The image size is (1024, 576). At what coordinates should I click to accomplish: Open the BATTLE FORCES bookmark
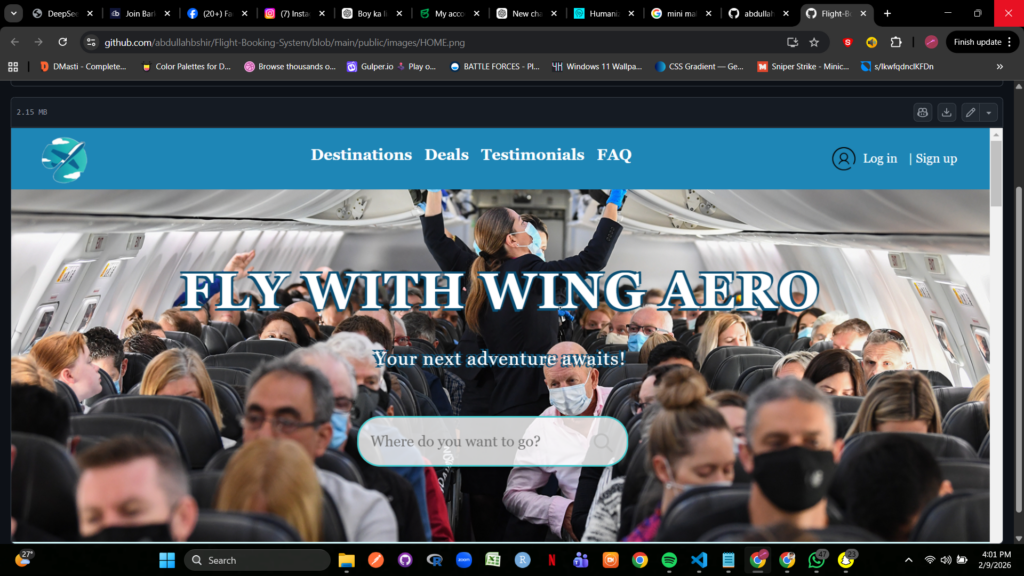pos(494,67)
